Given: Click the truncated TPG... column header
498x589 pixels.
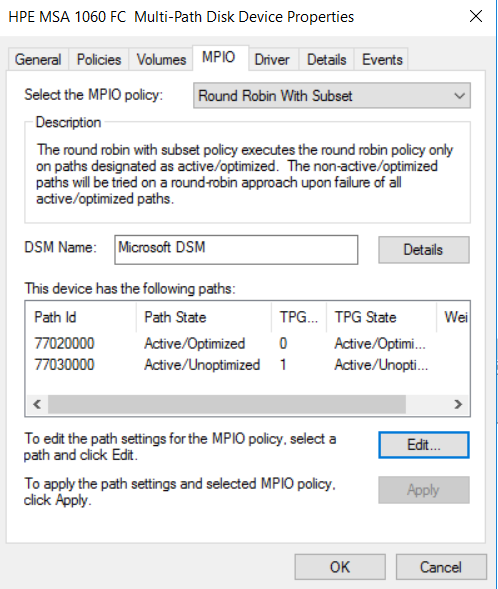Looking at the screenshot, I should point(299,317).
